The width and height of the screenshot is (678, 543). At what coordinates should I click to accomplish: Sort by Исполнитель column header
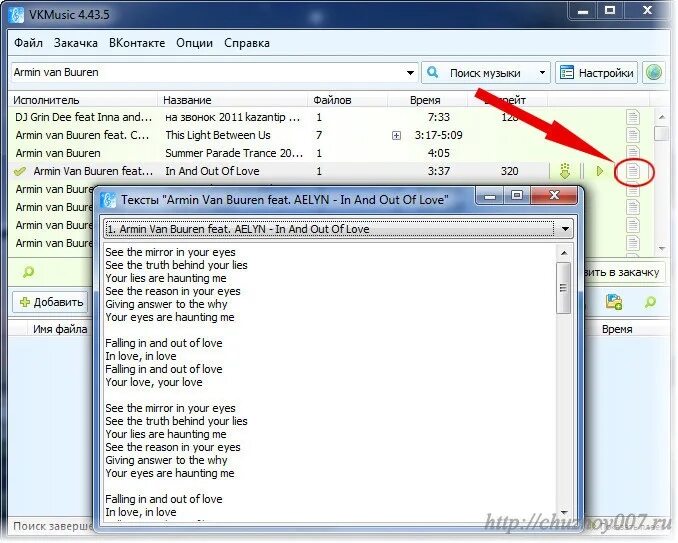coord(83,100)
